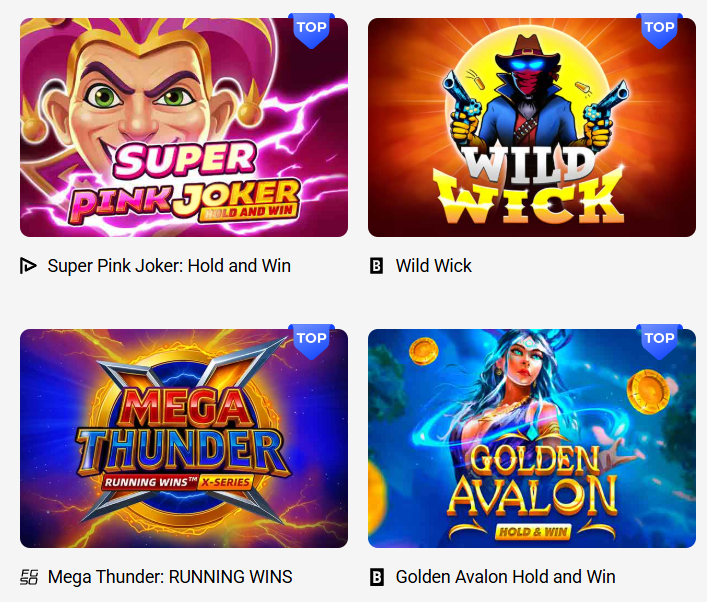The width and height of the screenshot is (707, 602).
Task: Click the B provider icon beside Golden Avalon
Action: [x=376, y=577]
